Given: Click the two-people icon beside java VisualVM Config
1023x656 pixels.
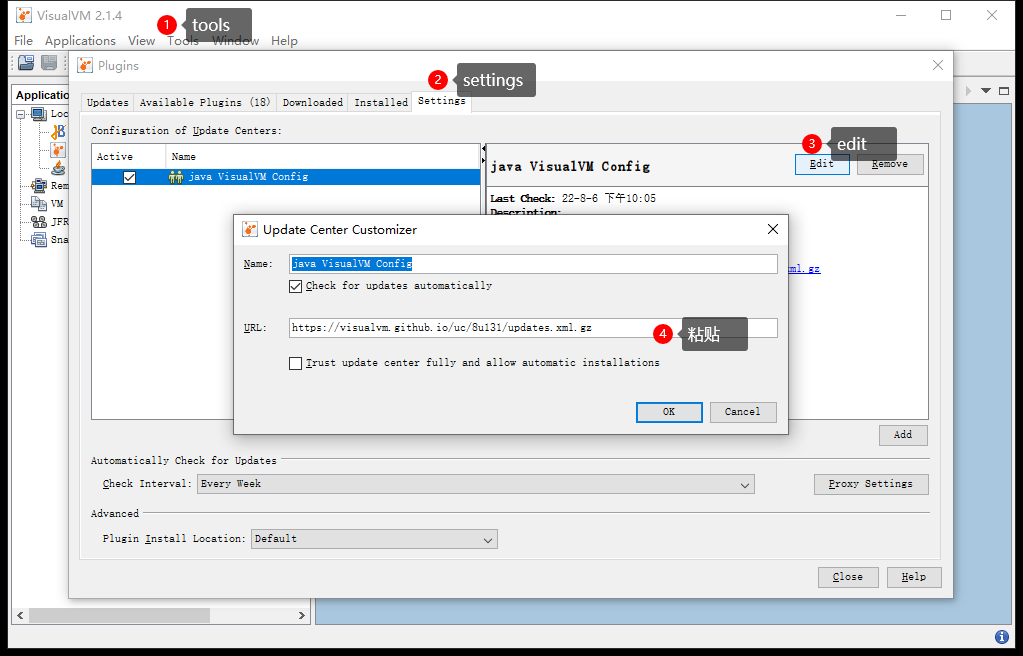Looking at the screenshot, I should pos(176,176).
